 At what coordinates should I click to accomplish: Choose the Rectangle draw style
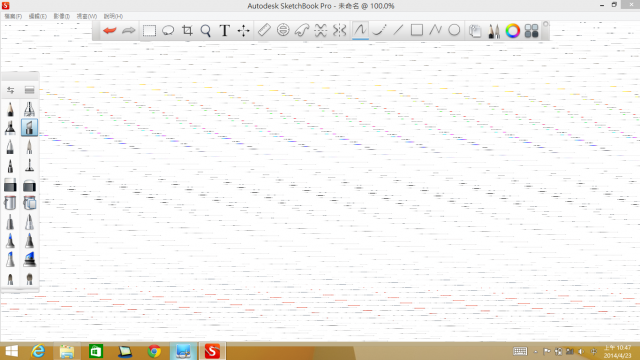417,30
